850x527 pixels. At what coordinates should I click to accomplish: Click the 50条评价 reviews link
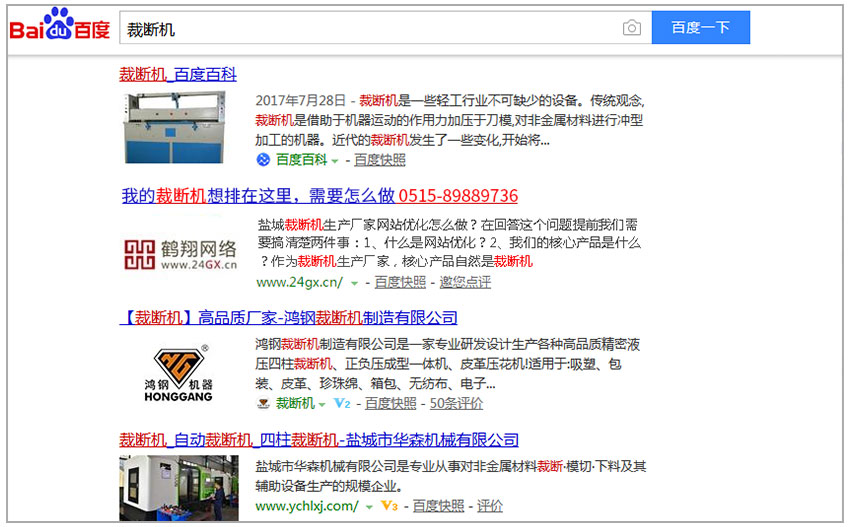(x=456, y=404)
